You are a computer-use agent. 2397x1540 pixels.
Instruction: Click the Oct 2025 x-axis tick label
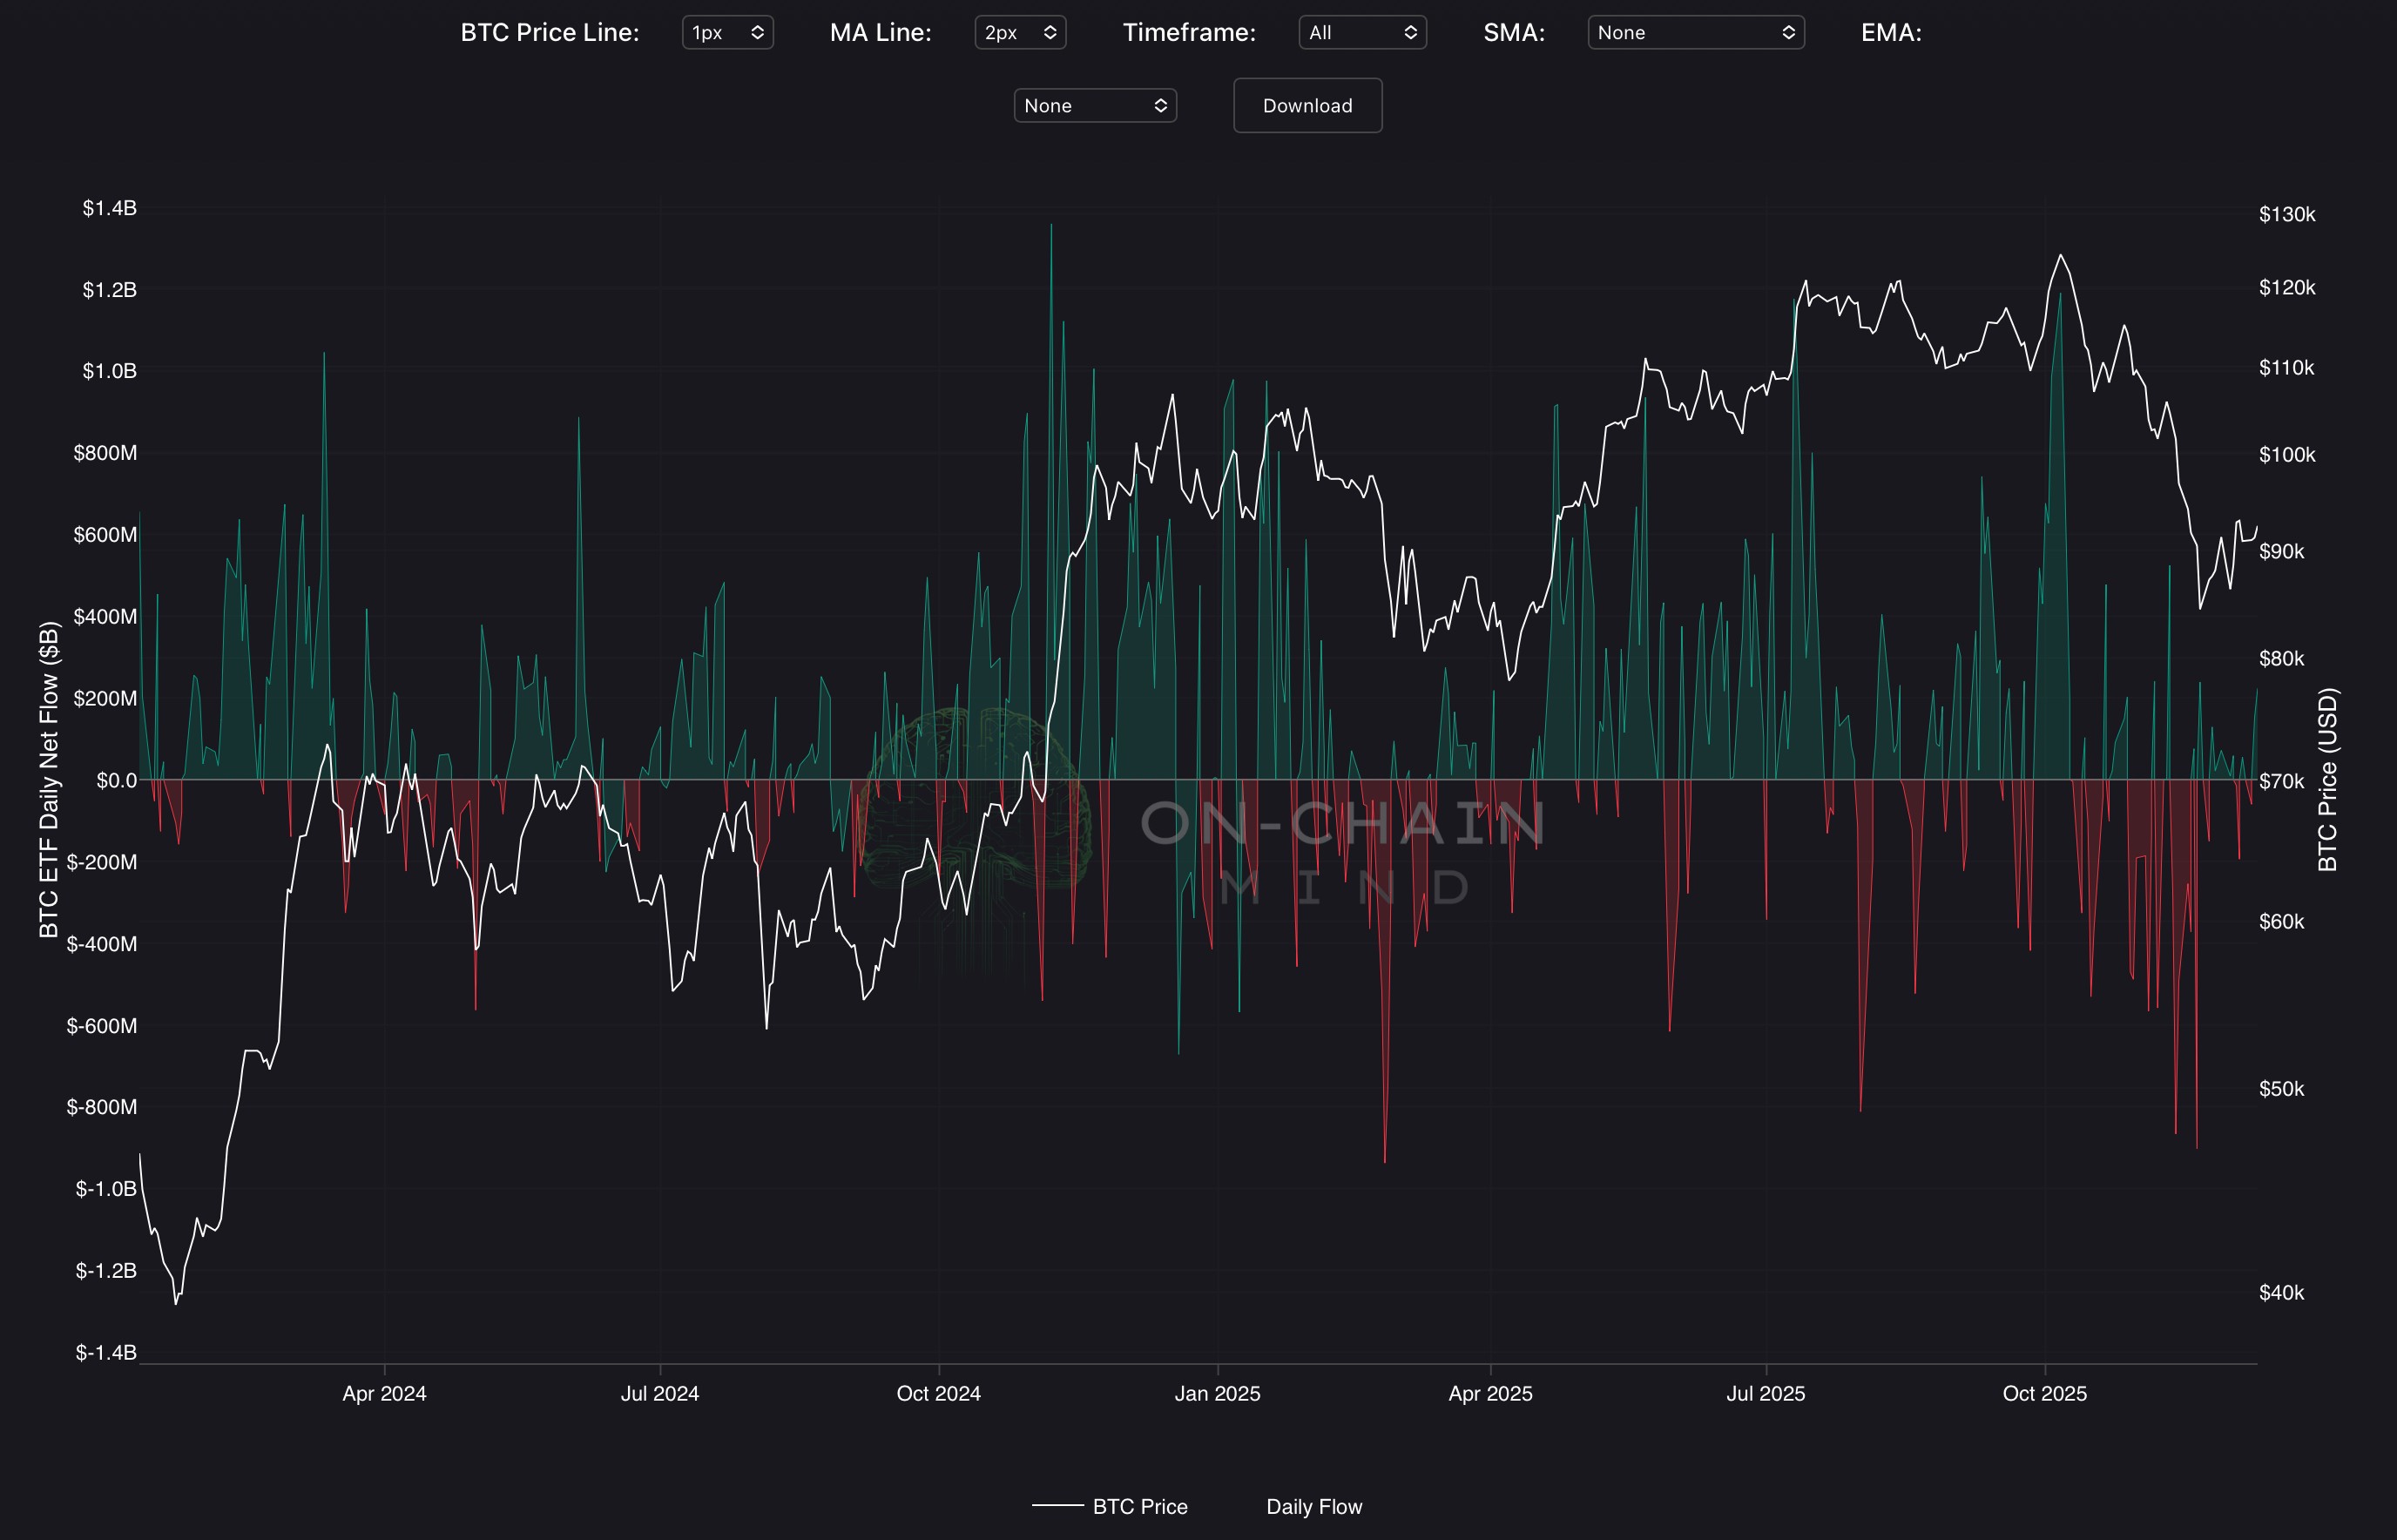(2044, 1393)
